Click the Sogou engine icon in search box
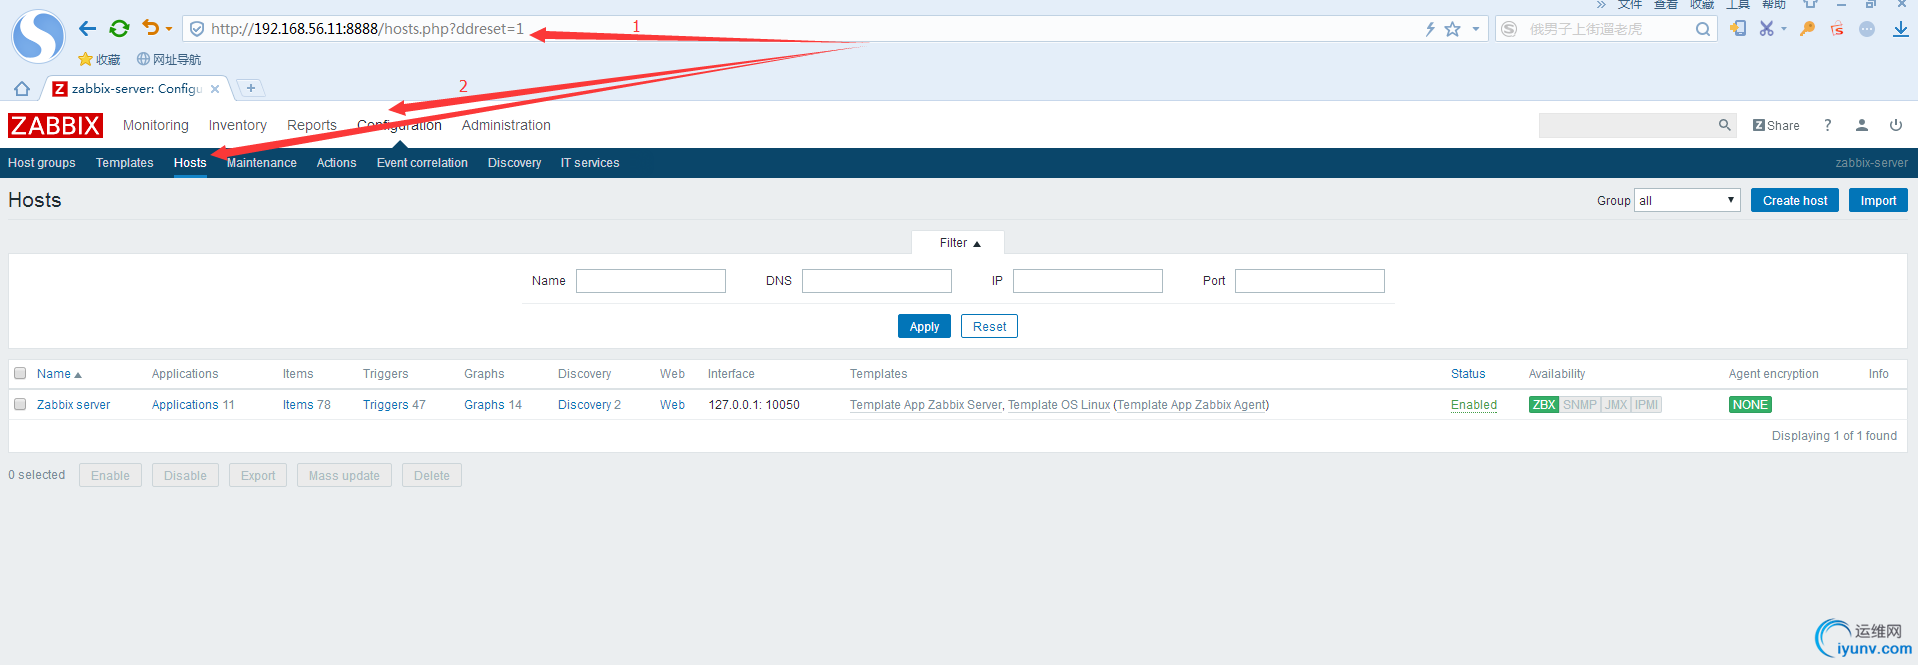Screen dimensions: 1918x665 (1510, 29)
